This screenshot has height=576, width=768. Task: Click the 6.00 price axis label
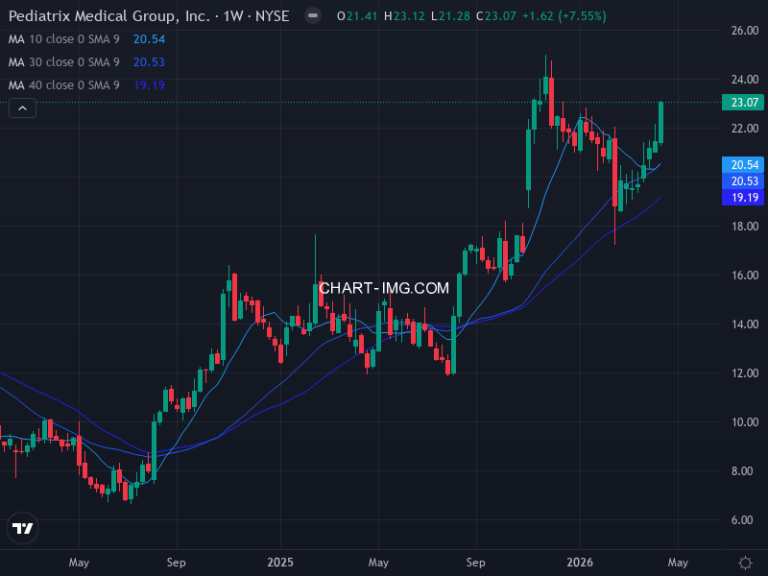[744, 520]
